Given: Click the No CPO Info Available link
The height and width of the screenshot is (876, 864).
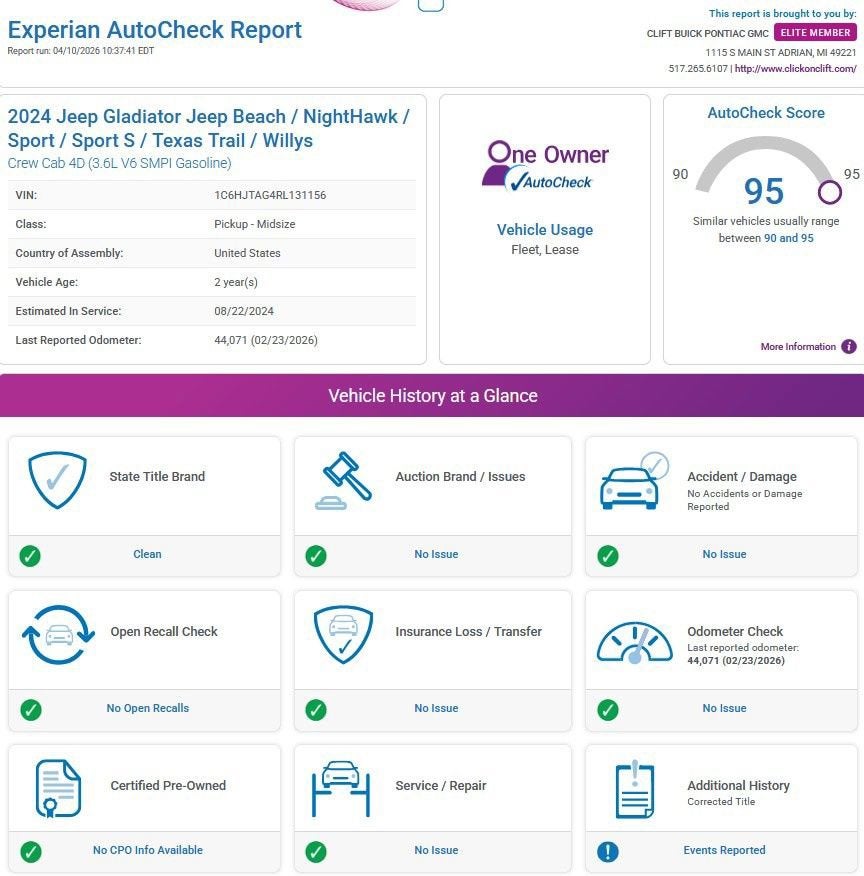Looking at the screenshot, I should point(147,850).
